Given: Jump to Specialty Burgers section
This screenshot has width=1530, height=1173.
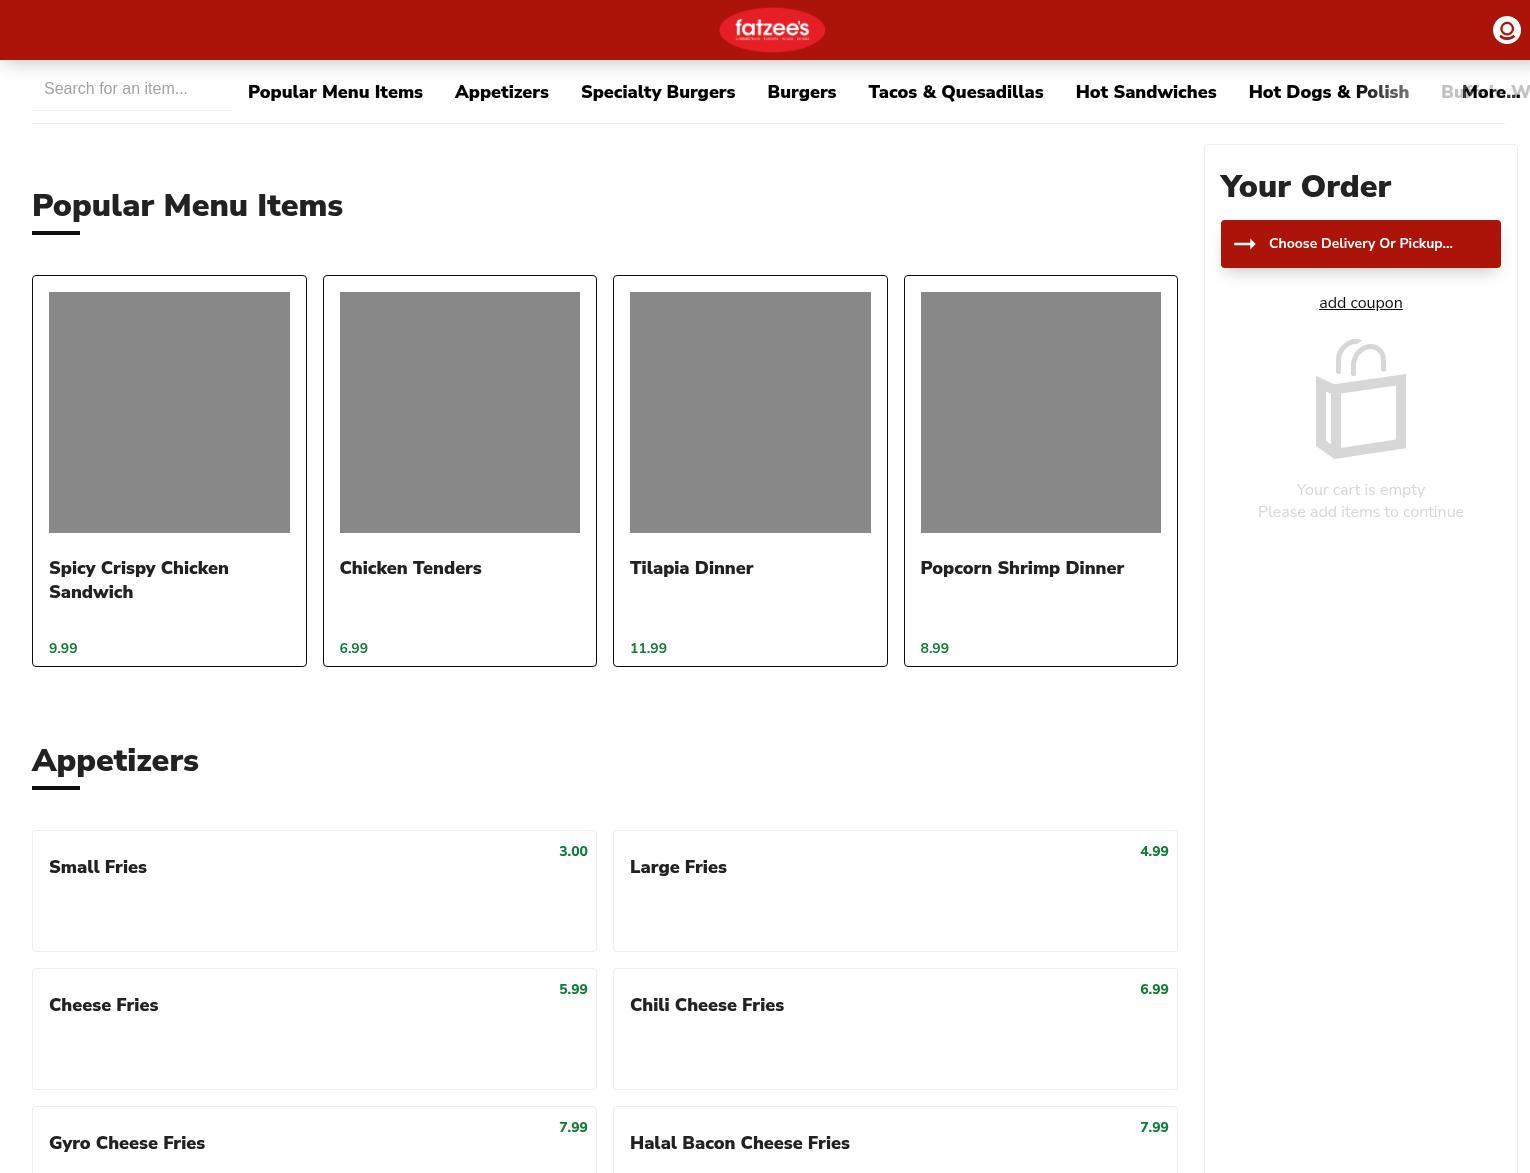Looking at the screenshot, I should click(657, 92).
